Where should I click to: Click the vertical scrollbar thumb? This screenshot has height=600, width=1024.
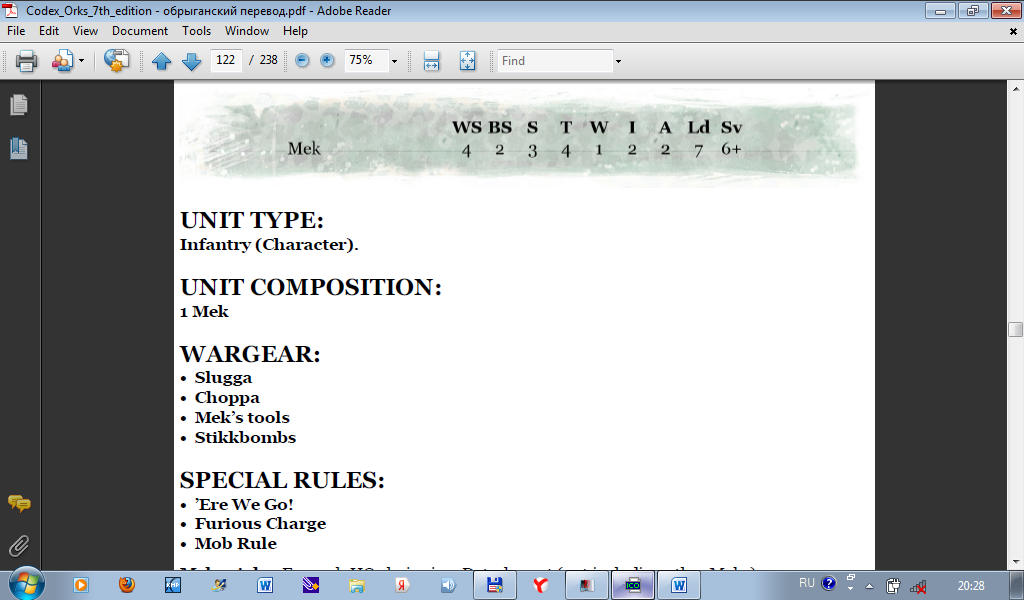tap(1016, 329)
